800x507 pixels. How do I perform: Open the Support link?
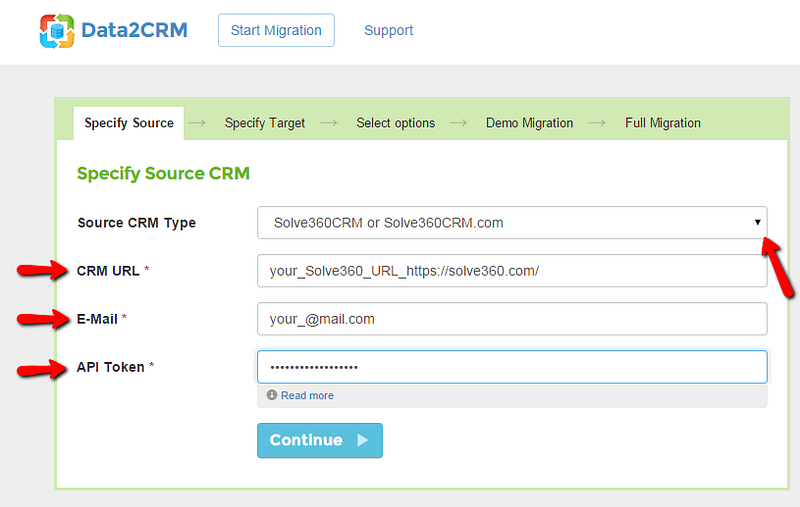[x=388, y=31]
